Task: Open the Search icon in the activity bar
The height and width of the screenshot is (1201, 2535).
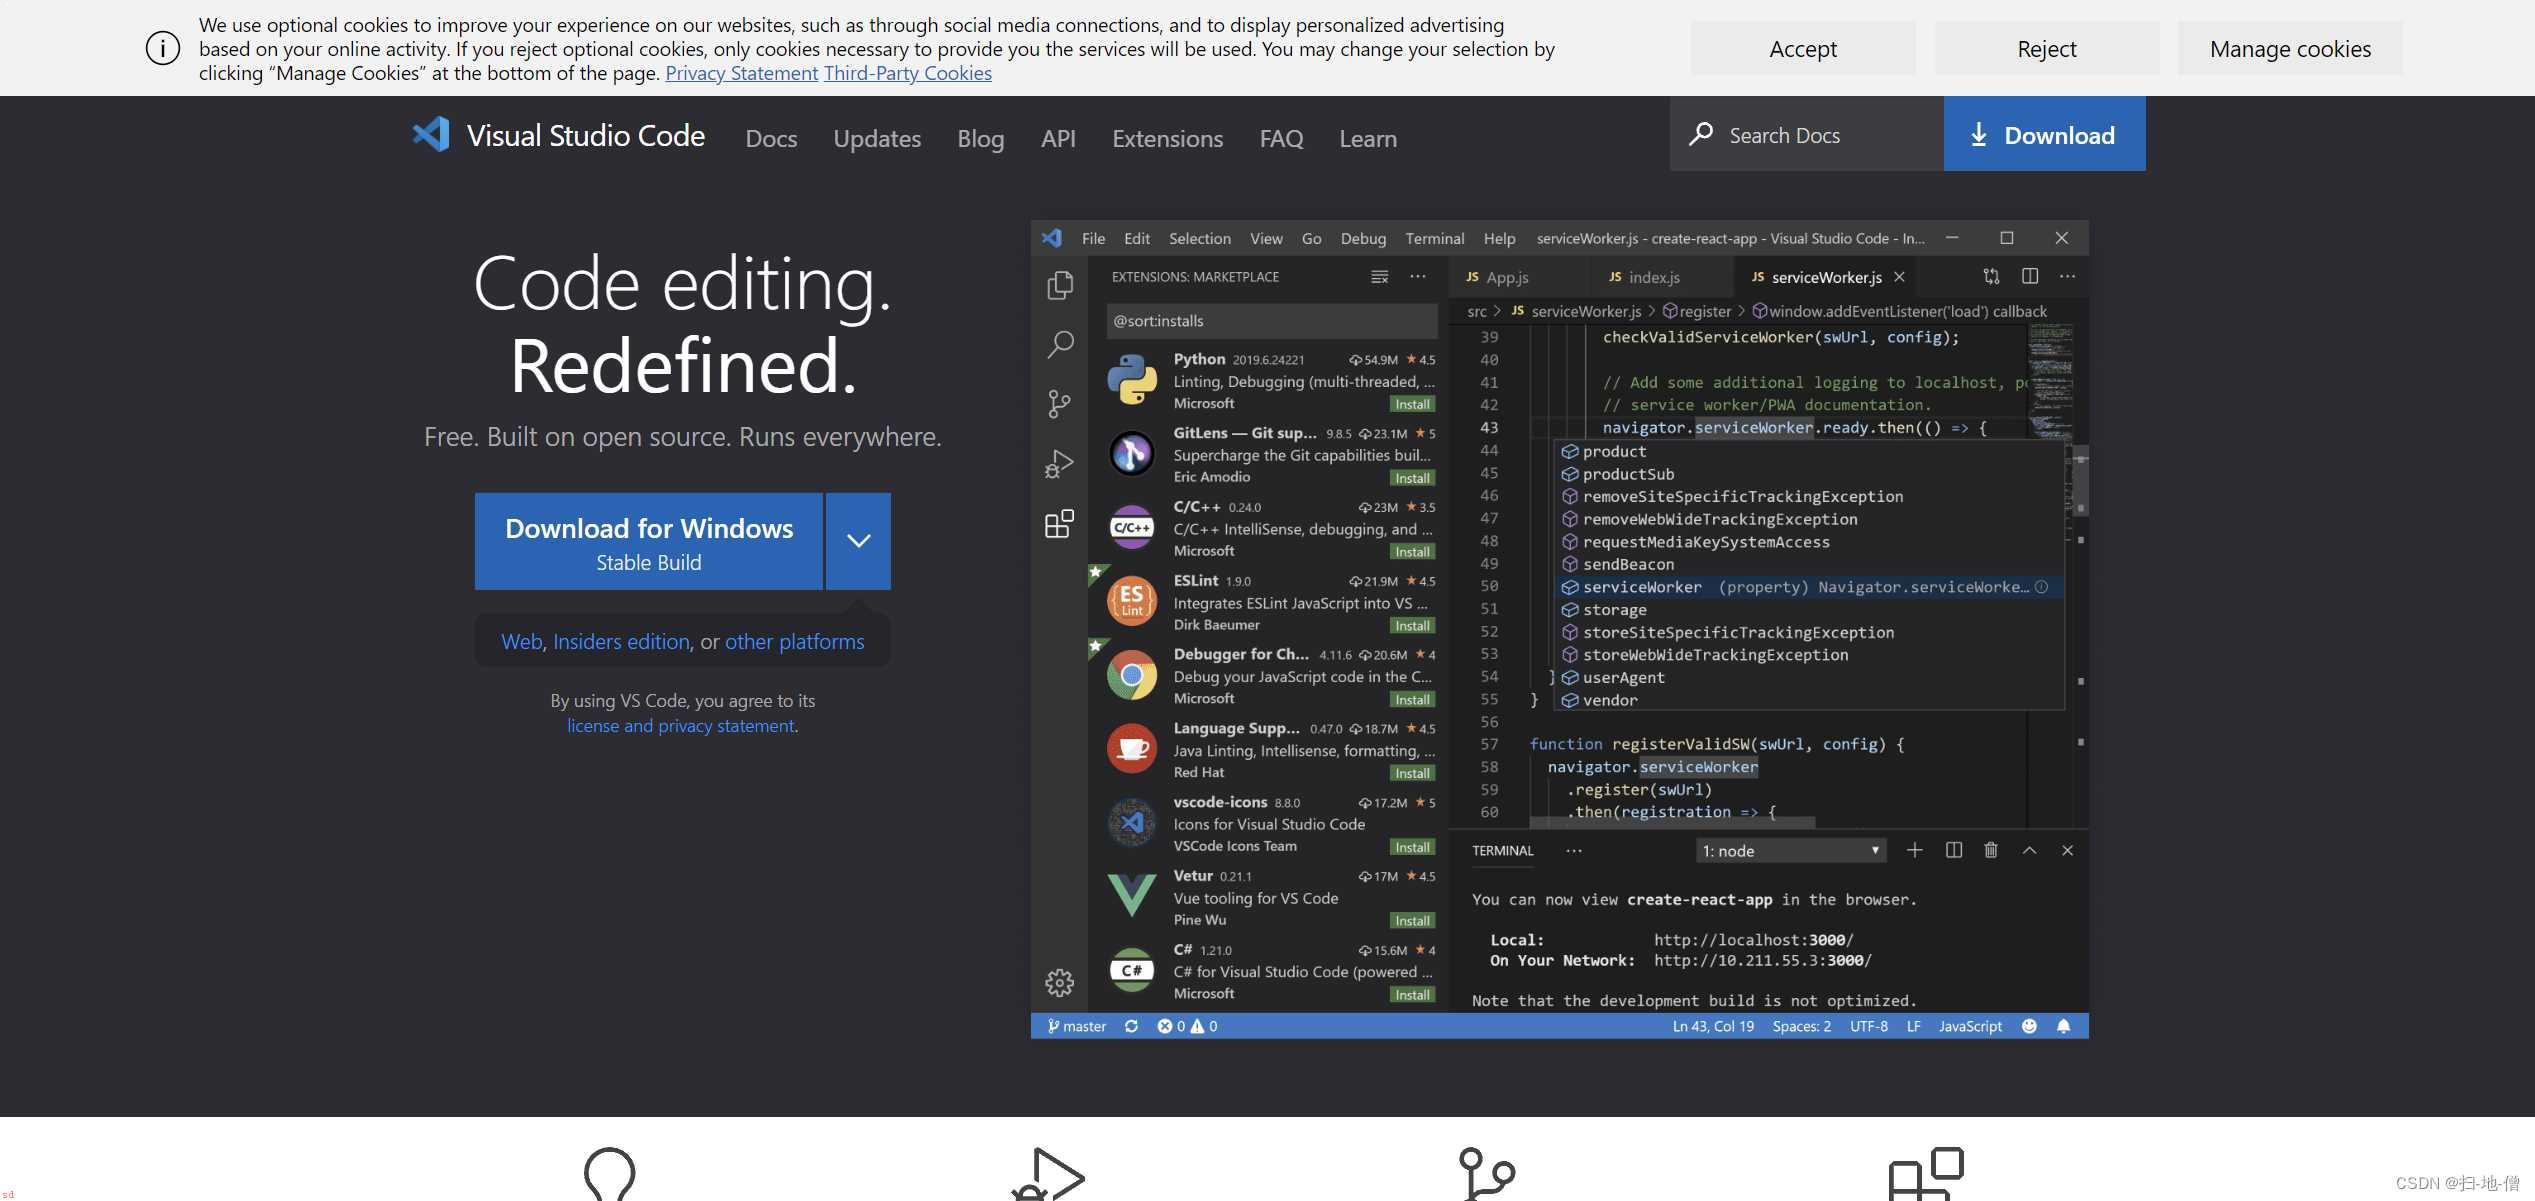Action: 1060,345
